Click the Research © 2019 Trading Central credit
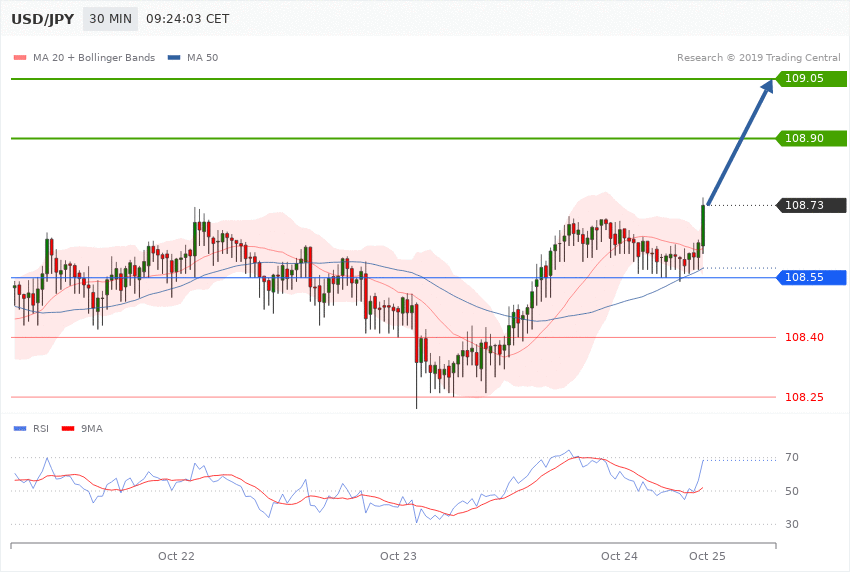Viewport: 850px width, 576px height. pyautogui.click(x=758, y=57)
